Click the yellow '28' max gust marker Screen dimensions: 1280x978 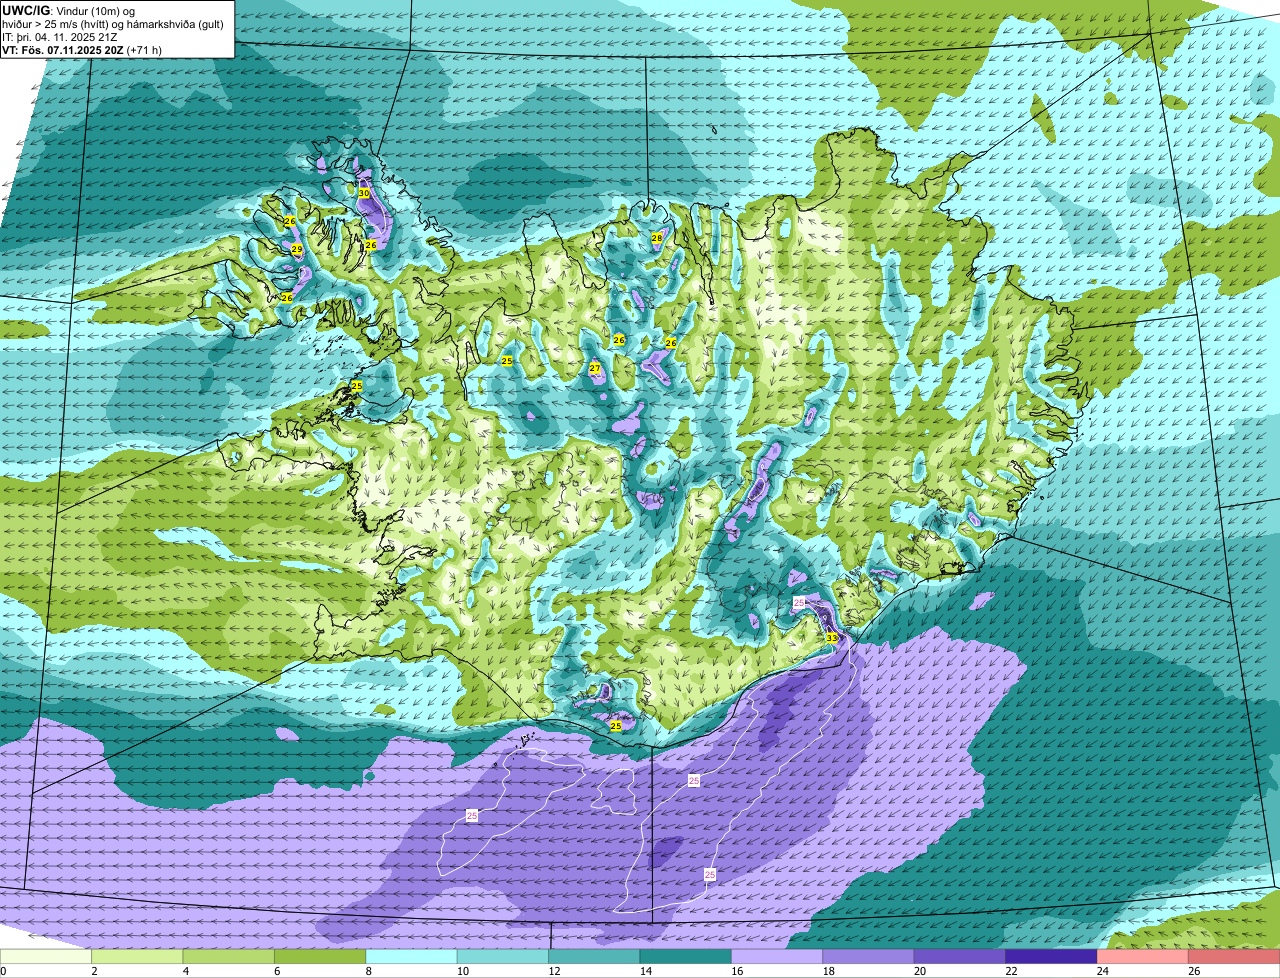tap(657, 238)
